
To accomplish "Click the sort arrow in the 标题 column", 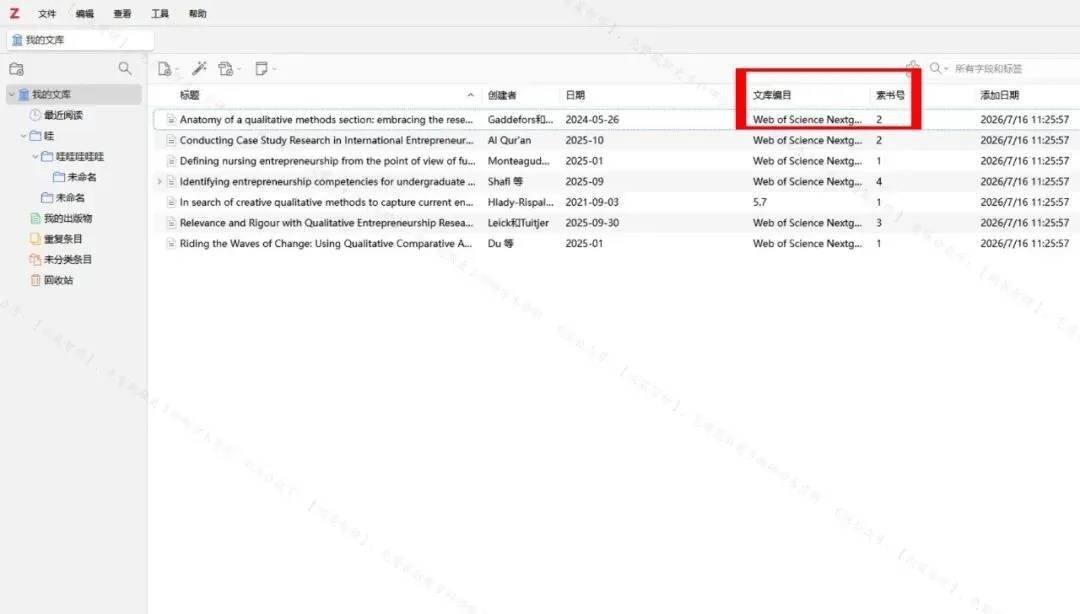I will point(470,95).
